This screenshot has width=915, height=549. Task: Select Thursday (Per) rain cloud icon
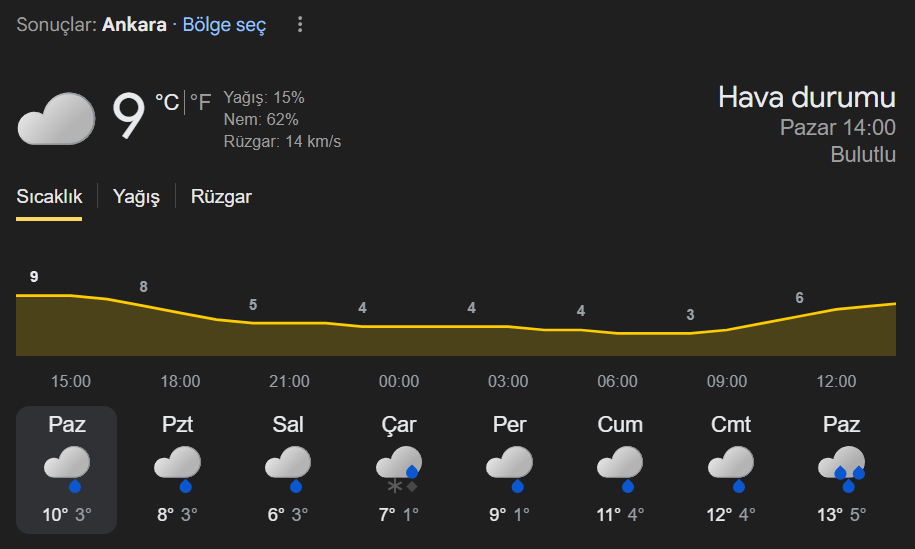point(509,466)
